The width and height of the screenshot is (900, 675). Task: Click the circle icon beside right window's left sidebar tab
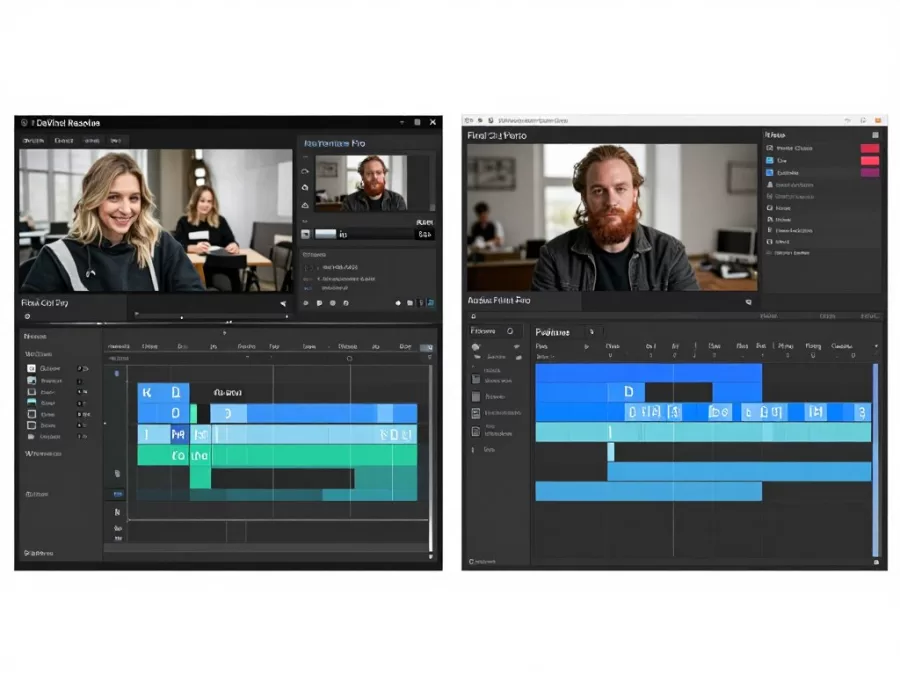pyautogui.click(x=510, y=331)
